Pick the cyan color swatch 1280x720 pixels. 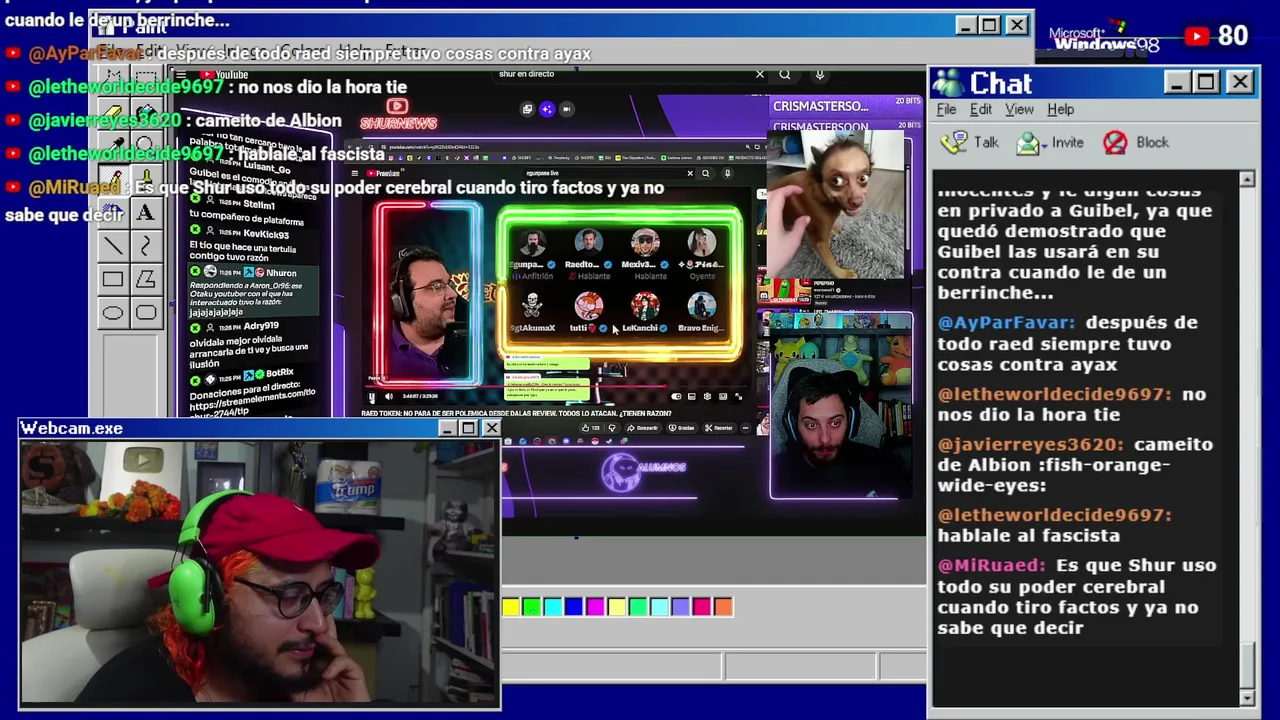[x=553, y=606]
